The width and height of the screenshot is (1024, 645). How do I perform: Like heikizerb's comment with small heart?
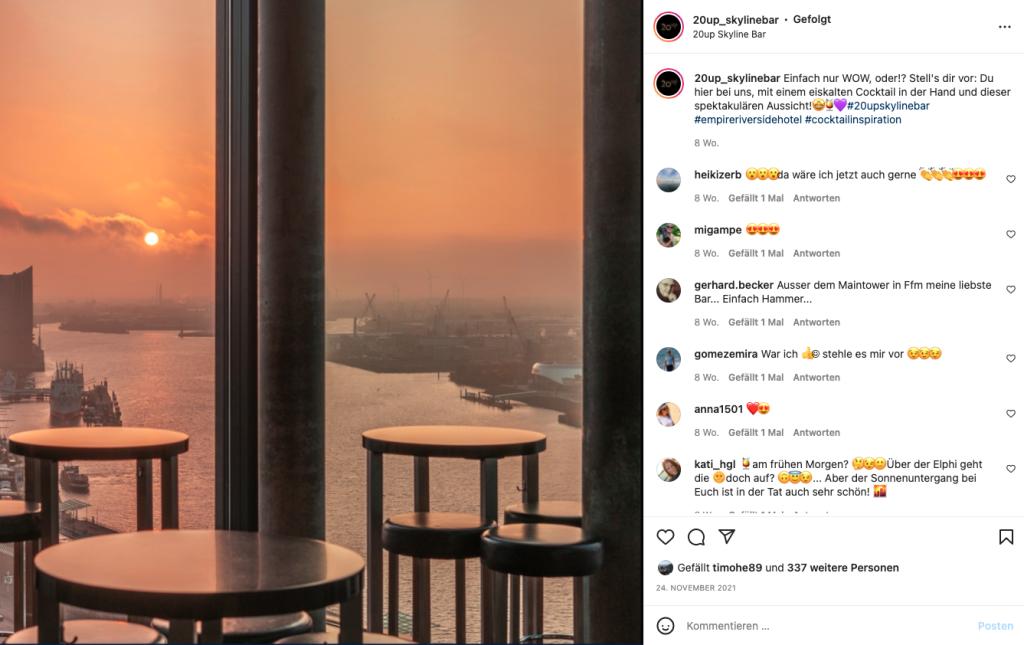coord(1010,179)
